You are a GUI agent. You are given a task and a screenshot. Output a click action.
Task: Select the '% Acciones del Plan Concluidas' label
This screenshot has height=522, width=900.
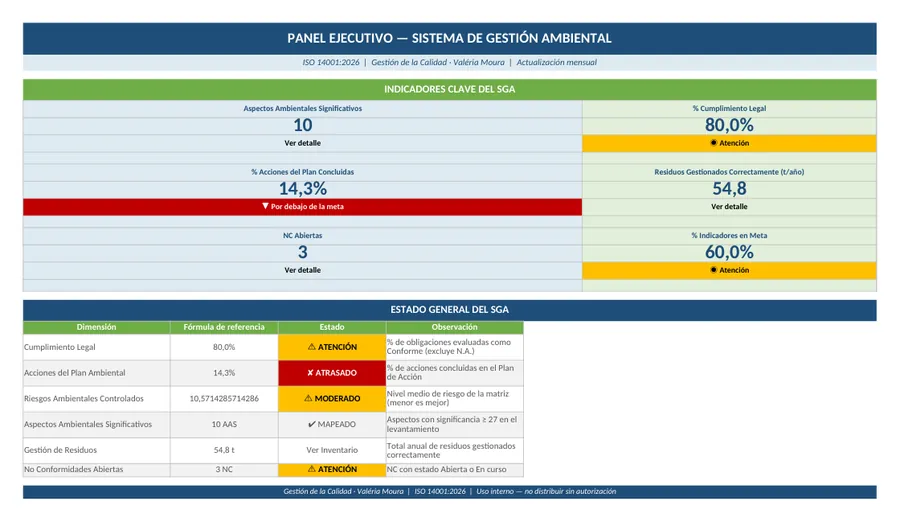pos(302,172)
